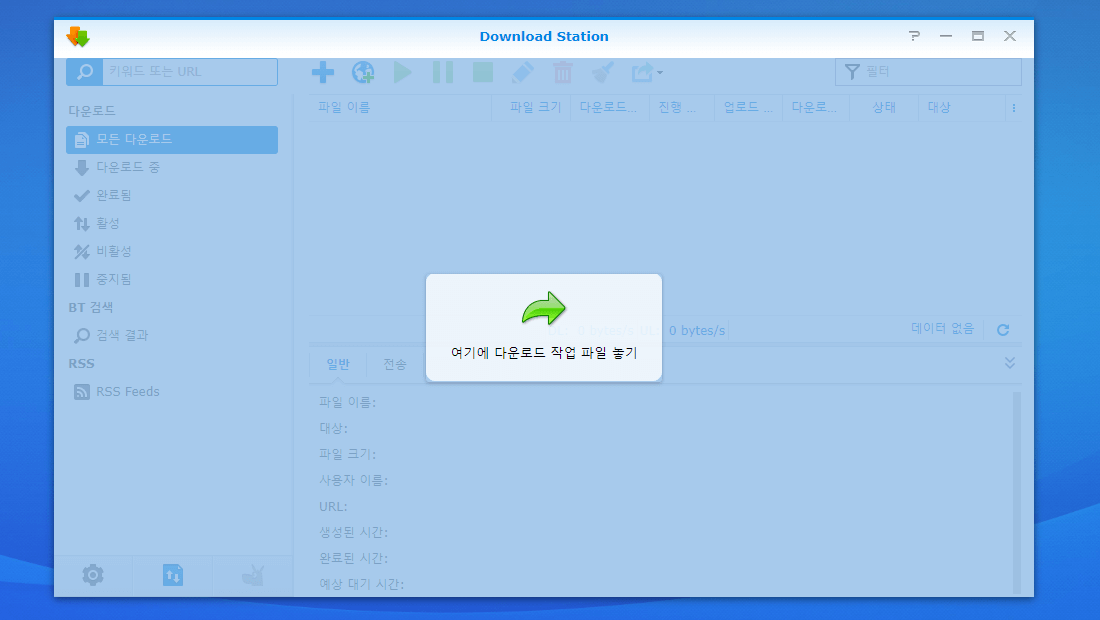Click the URL: label in details
1100x620 pixels.
tap(333, 506)
